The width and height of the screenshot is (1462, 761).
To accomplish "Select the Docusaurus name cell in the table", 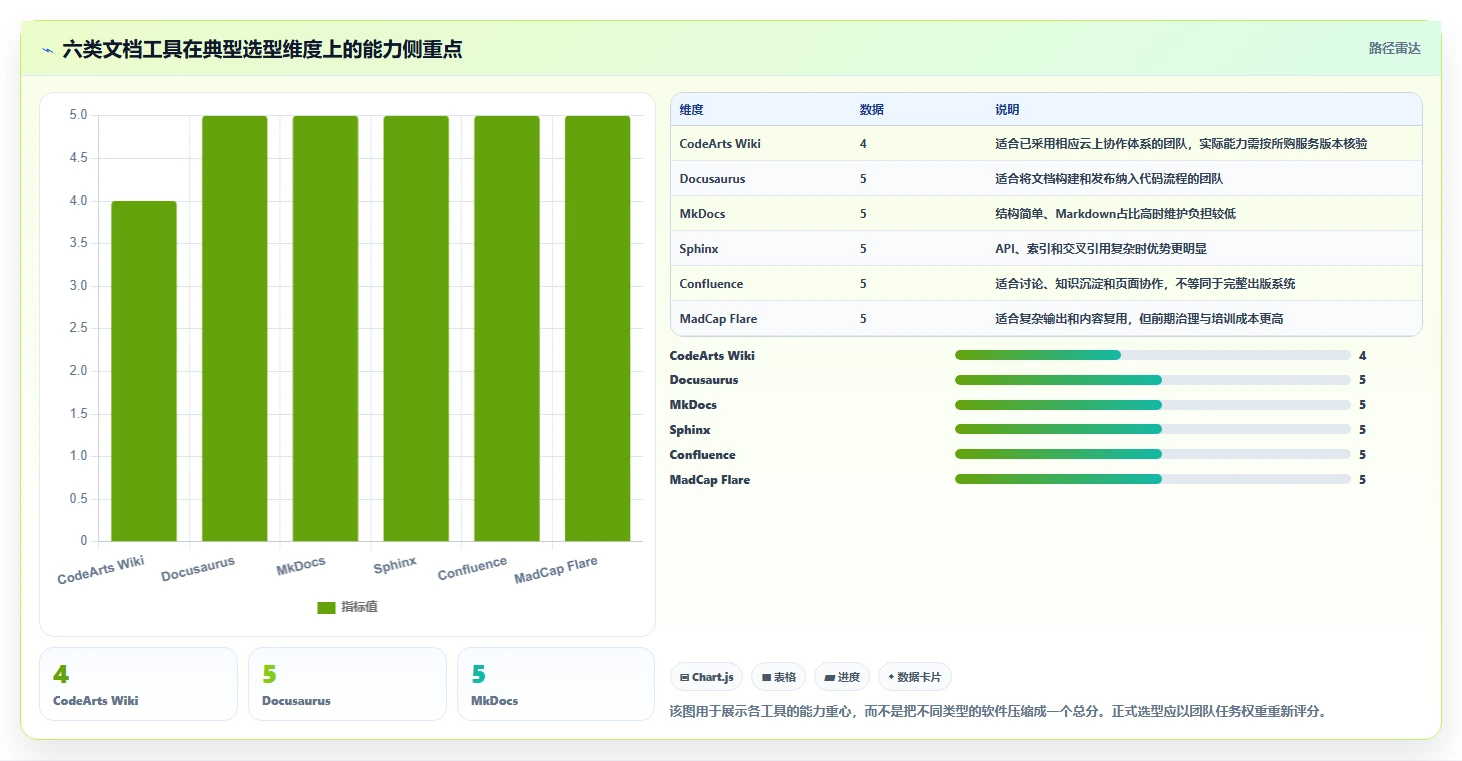I will pos(712,179).
